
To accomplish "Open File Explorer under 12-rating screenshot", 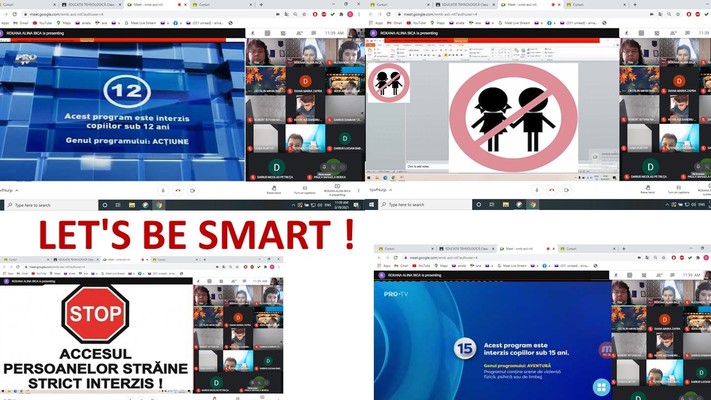I will pyautogui.click(x=131, y=205).
